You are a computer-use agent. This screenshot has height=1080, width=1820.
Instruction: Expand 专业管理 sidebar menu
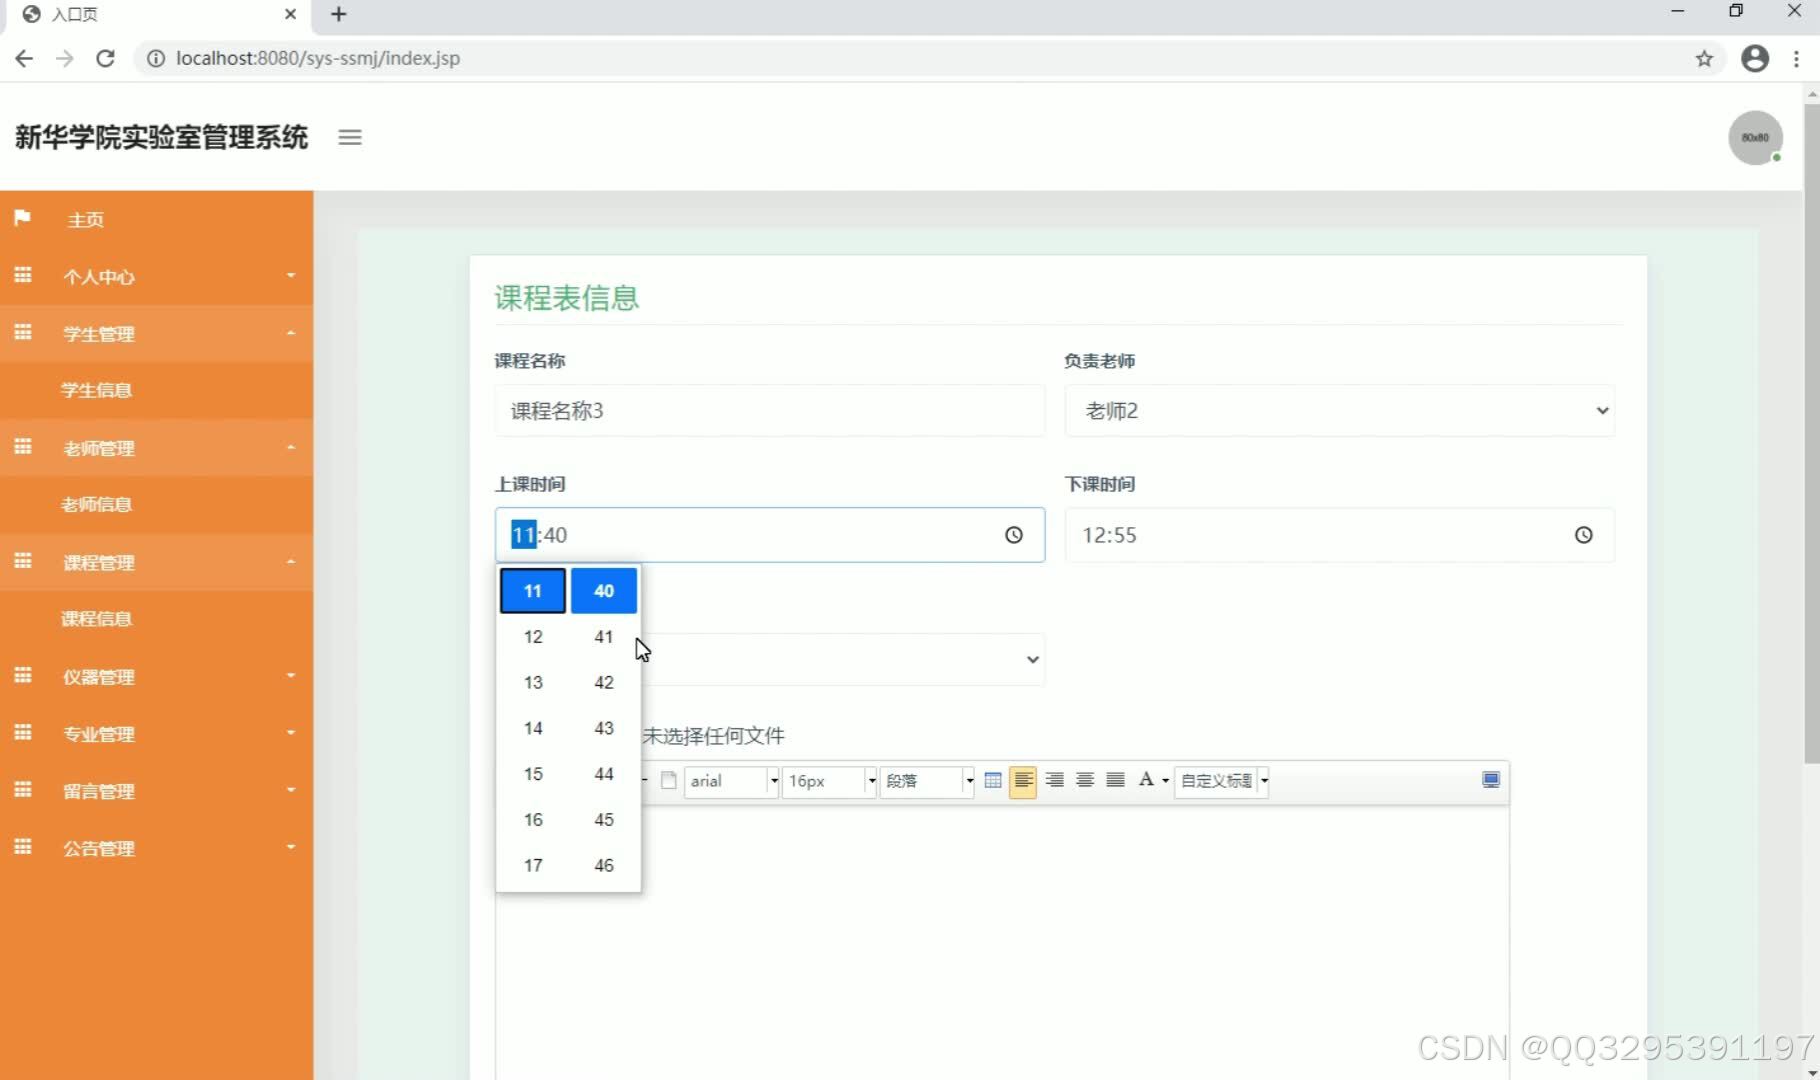coord(156,733)
